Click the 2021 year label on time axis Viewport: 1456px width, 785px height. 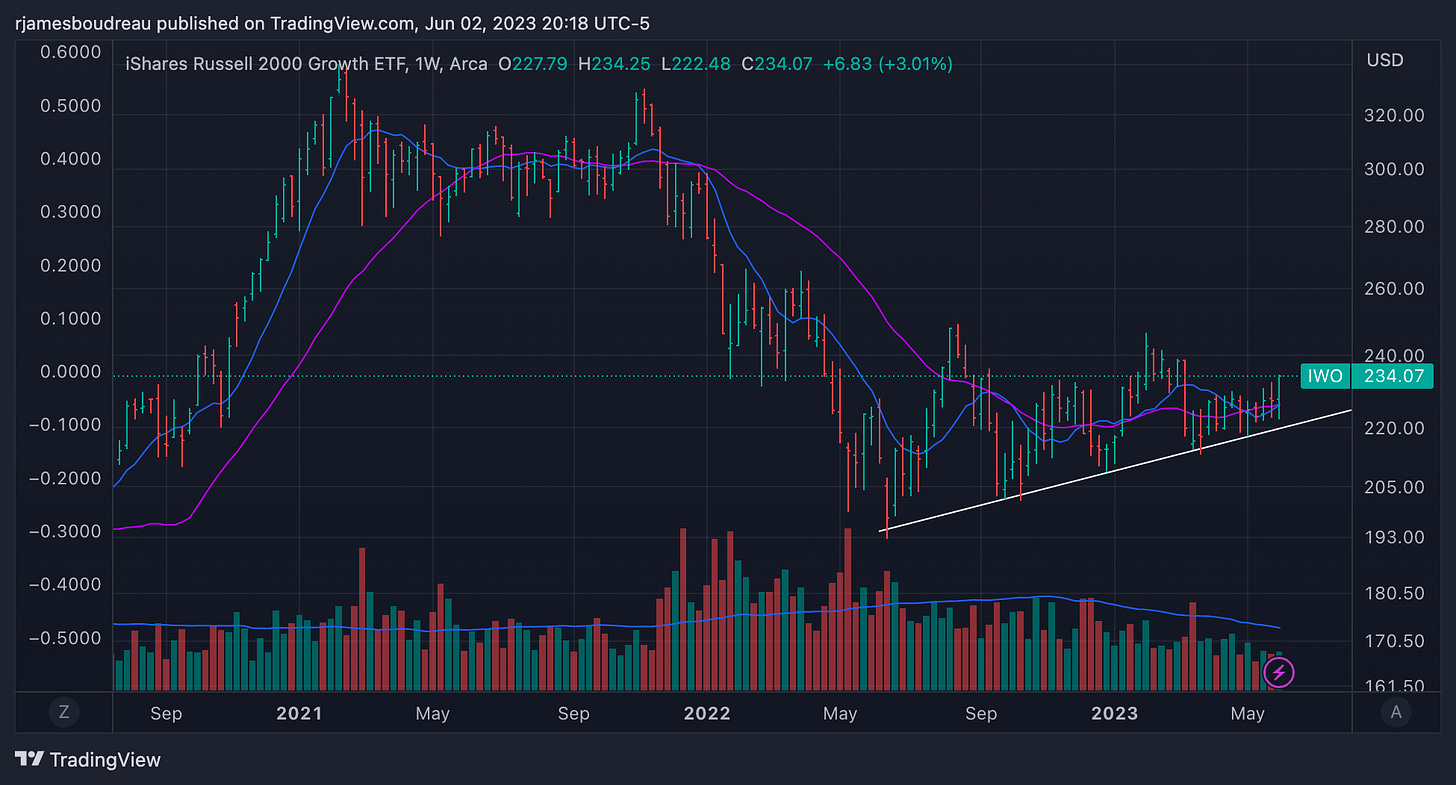click(x=298, y=713)
